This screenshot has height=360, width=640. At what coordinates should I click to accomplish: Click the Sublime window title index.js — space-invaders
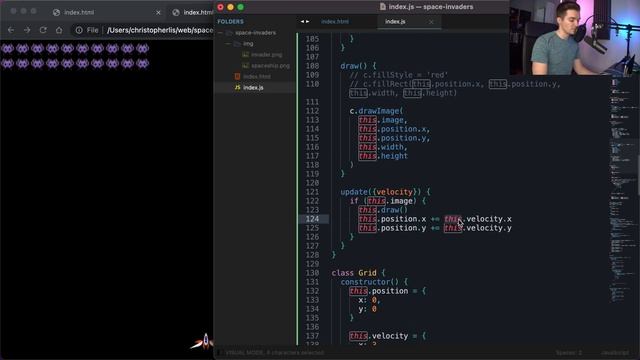coord(431,7)
